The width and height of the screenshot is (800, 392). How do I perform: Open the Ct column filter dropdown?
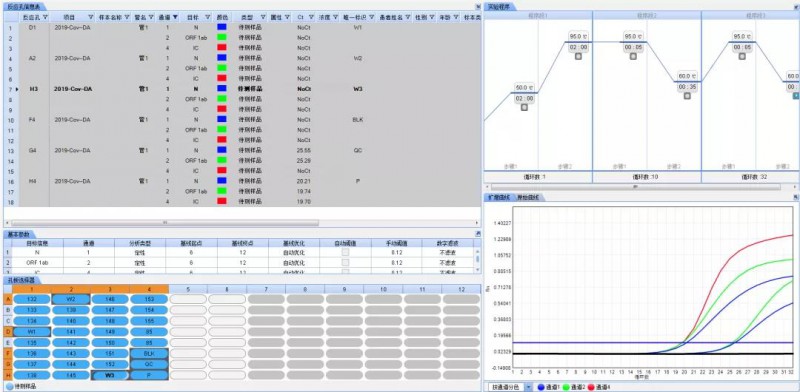pos(311,17)
